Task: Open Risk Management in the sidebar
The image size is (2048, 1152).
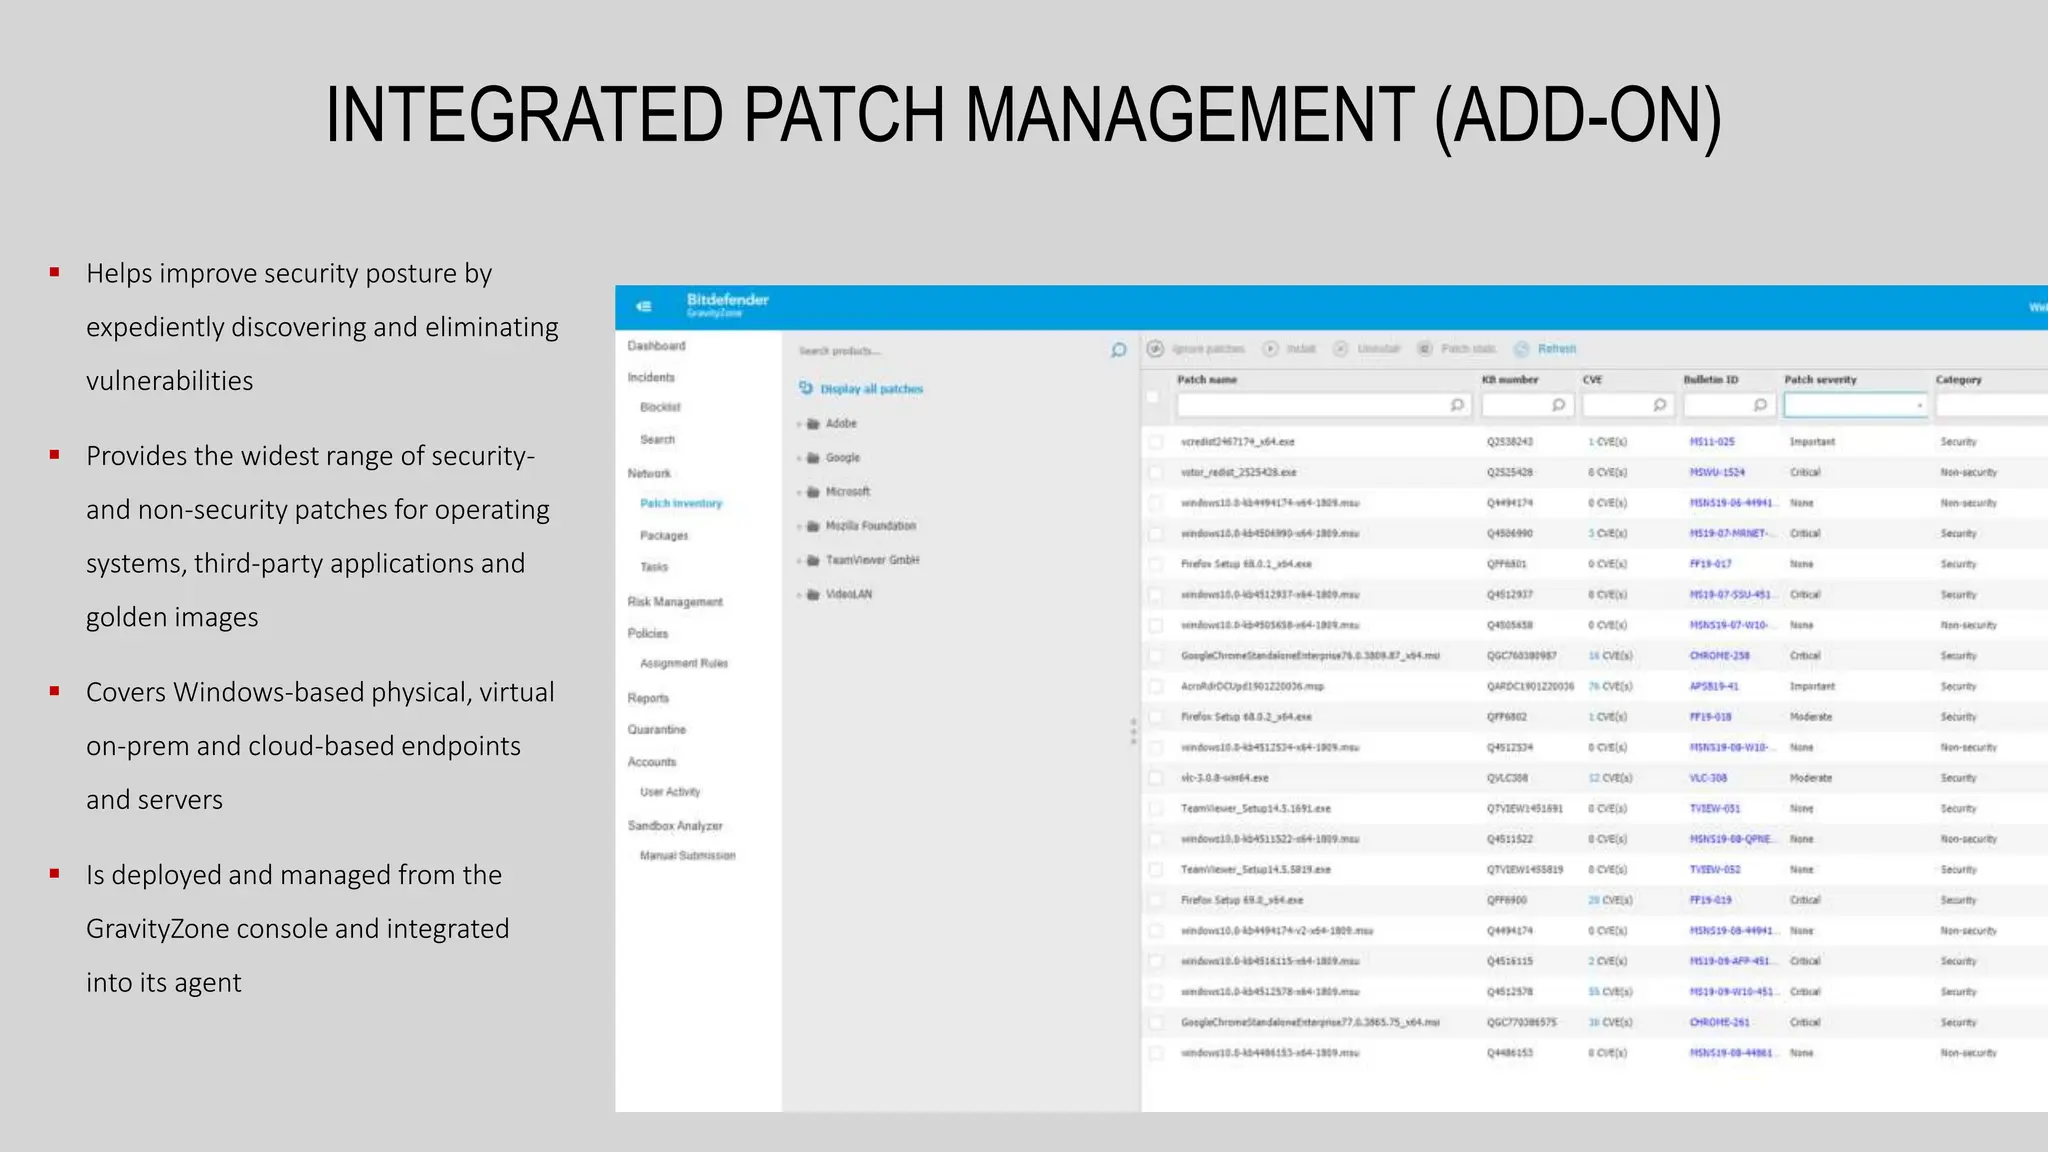Action: pos(675,602)
